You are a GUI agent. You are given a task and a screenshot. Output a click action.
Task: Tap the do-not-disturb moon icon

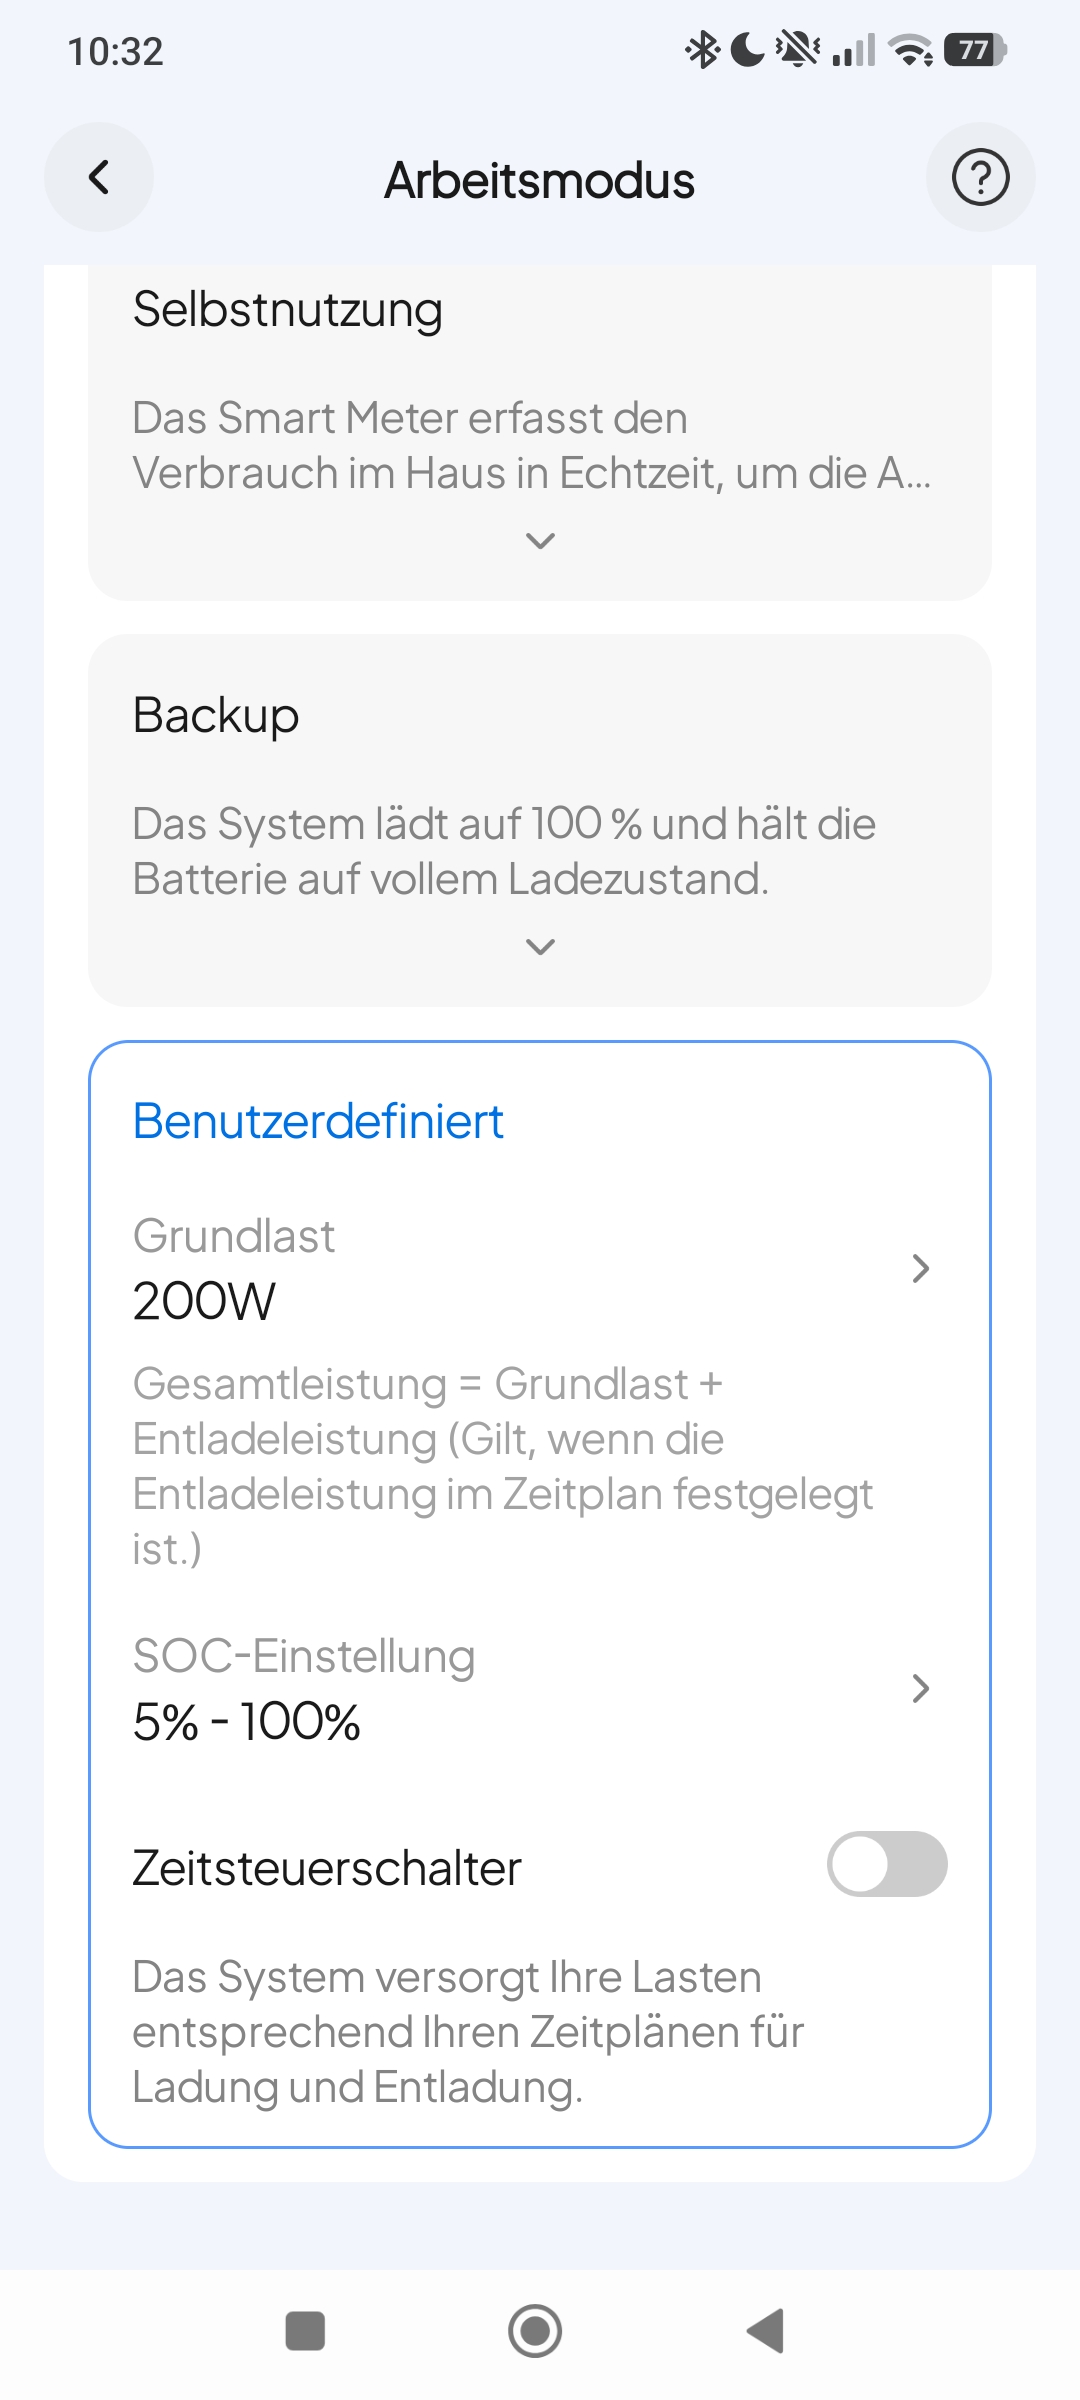[747, 49]
